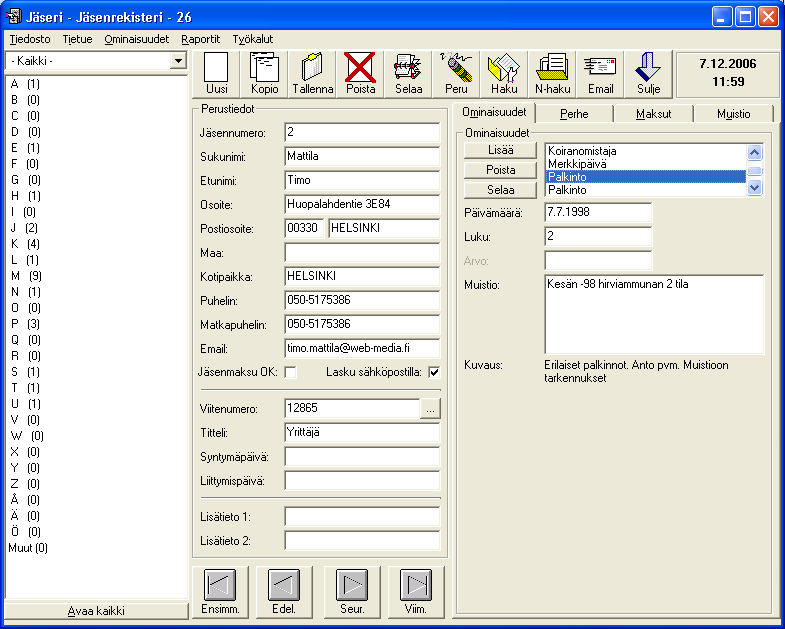Click the Titteli field with Yrittäjä

click(362, 433)
